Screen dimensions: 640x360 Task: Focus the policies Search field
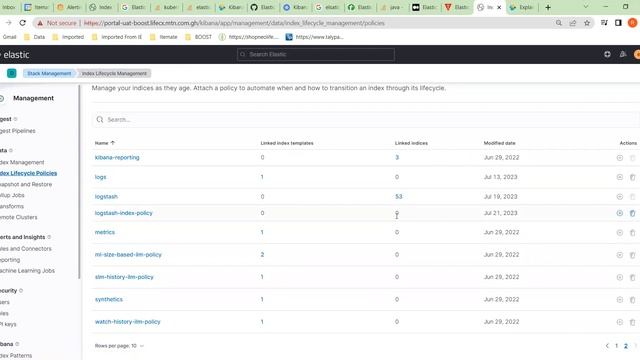363,120
